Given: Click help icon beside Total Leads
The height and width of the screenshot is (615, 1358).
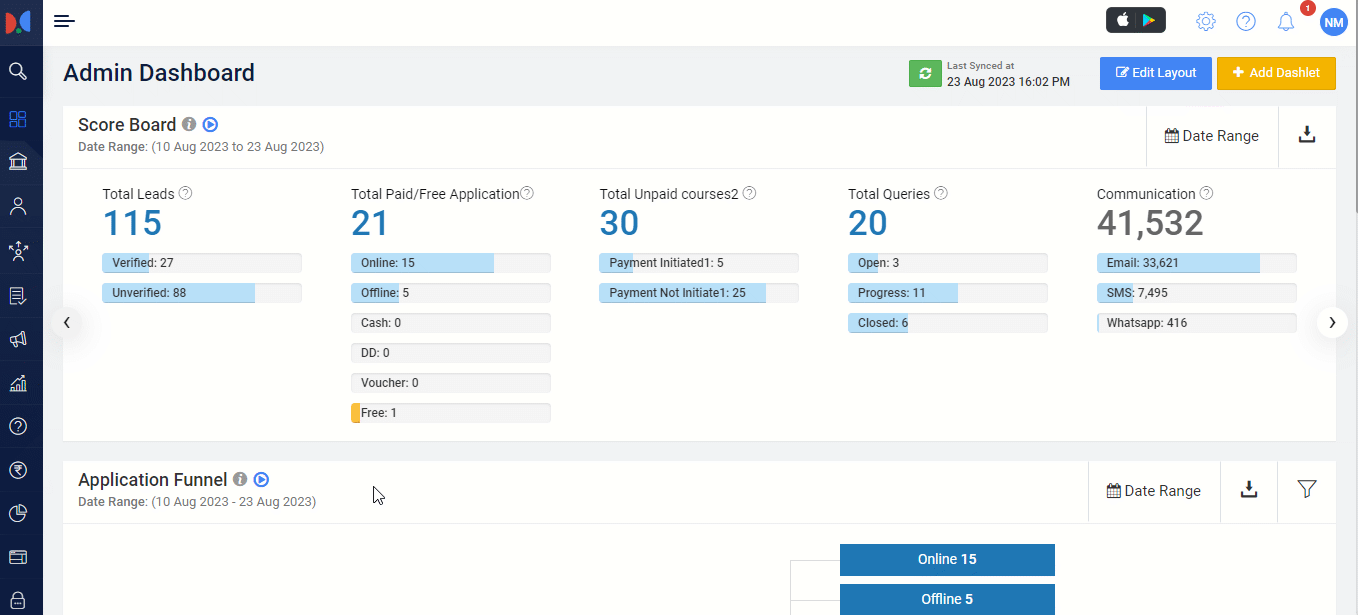Looking at the screenshot, I should pos(185,193).
